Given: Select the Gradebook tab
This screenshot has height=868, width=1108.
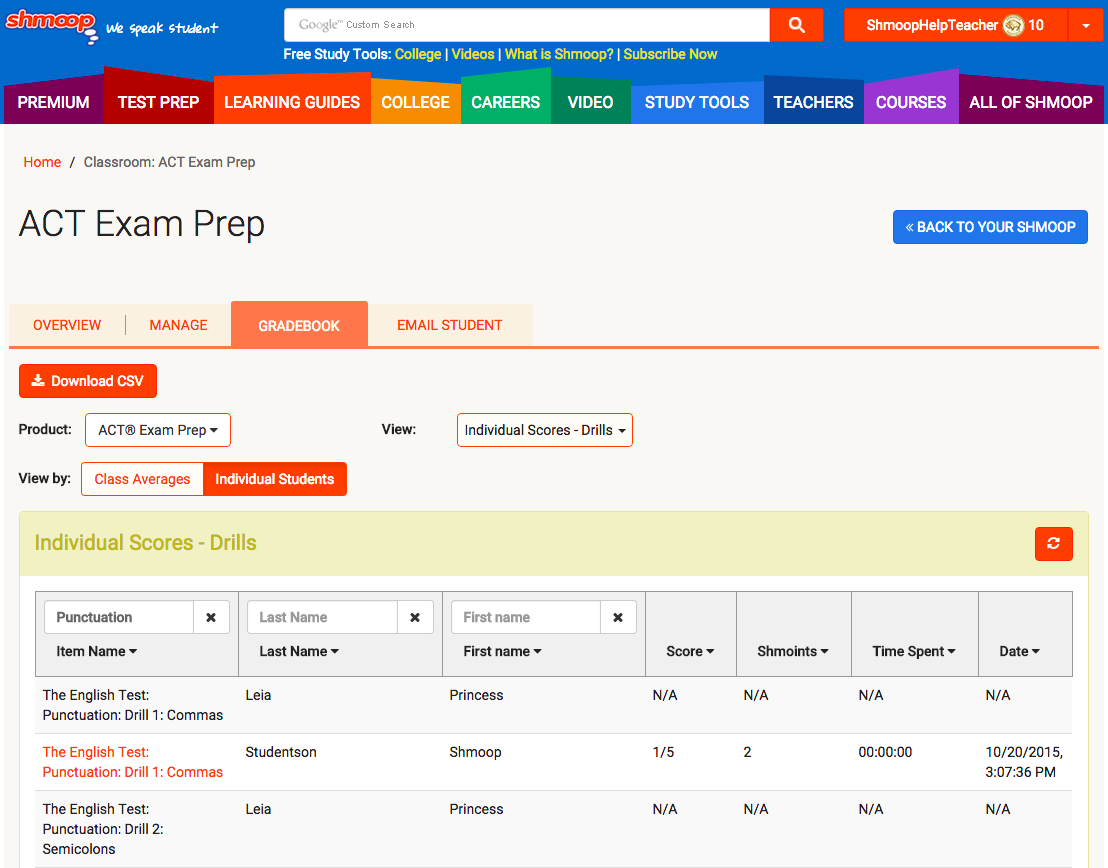Looking at the screenshot, I should (299, 325).
